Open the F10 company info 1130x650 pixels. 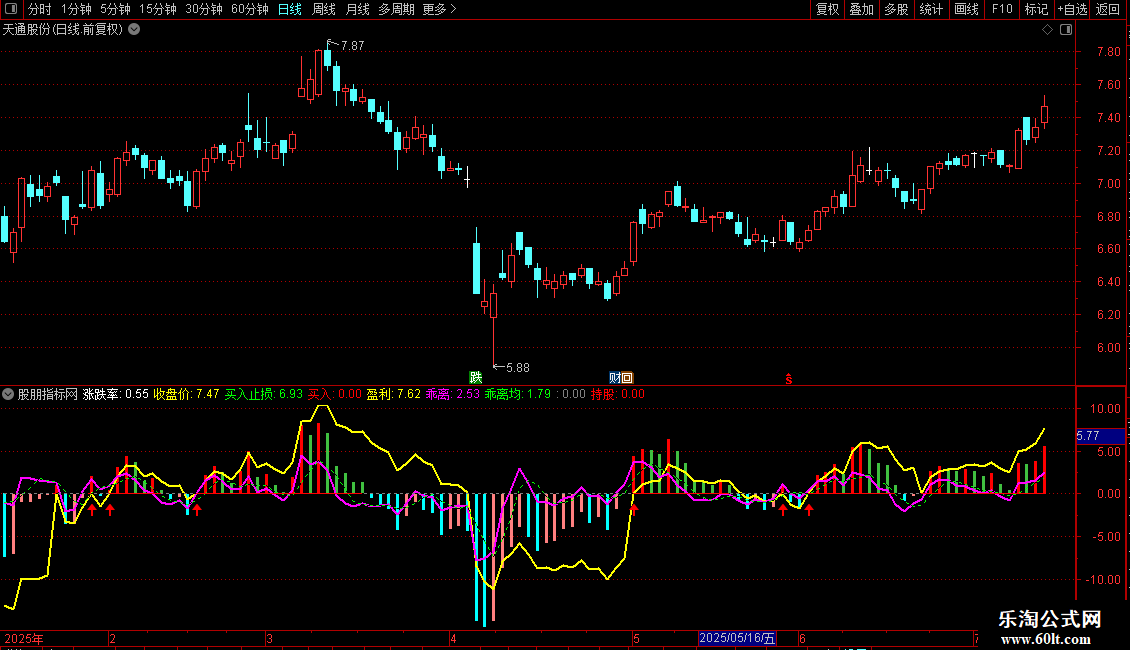pyautogui.click(x=1002, y=9)
